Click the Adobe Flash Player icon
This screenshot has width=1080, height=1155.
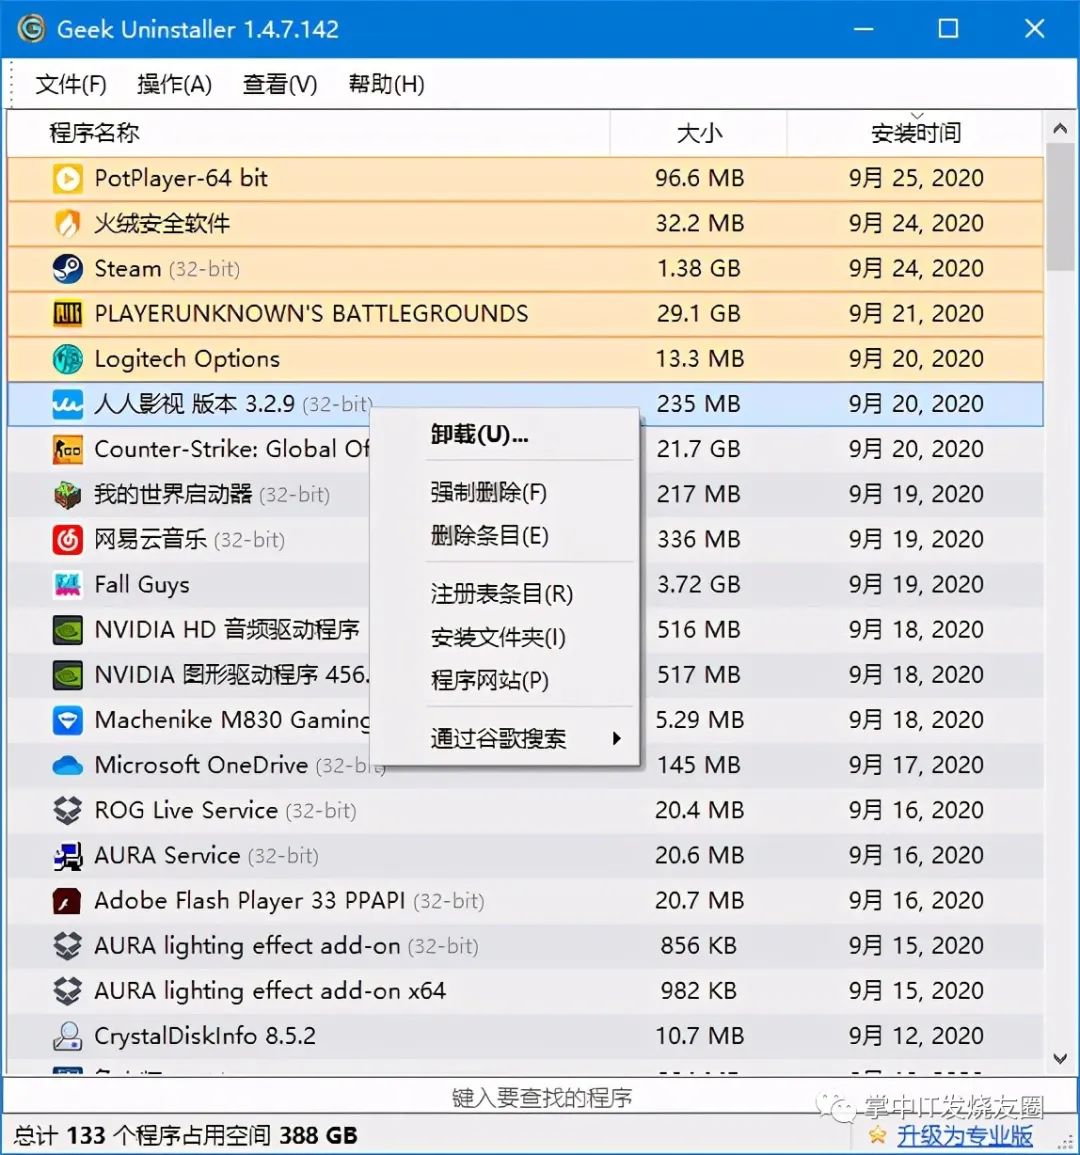click(x=67, y=901)
